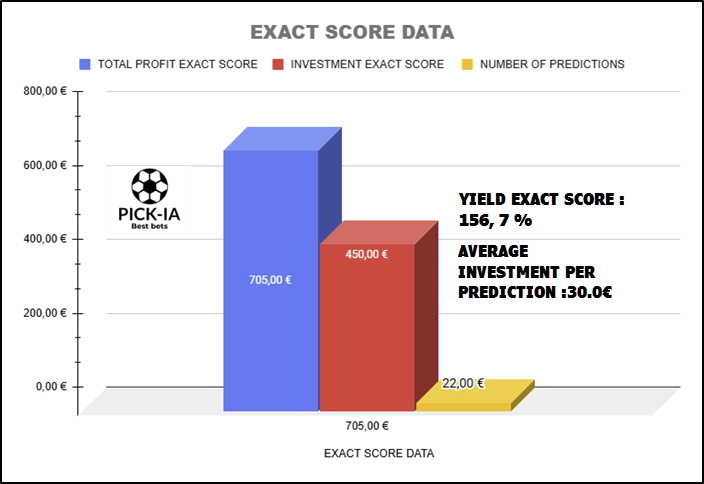Select the blue Total Profit legend swatch
704x484 pixels.
85,64
